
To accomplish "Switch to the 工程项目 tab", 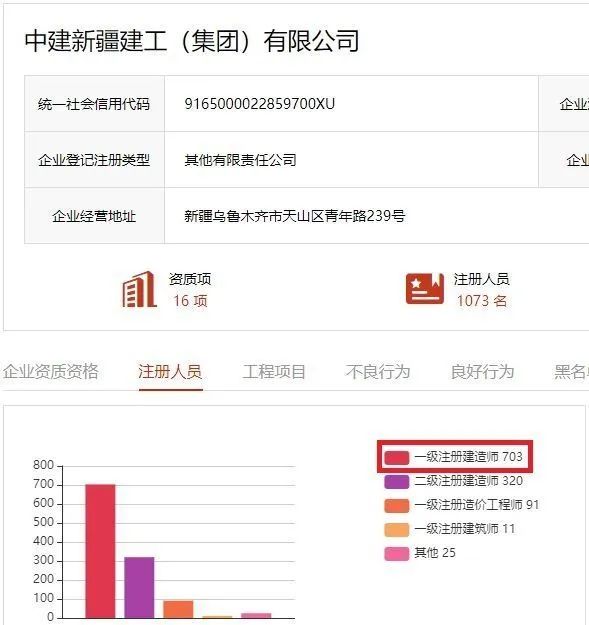I will pyautogui.click(x=275, y=371).
